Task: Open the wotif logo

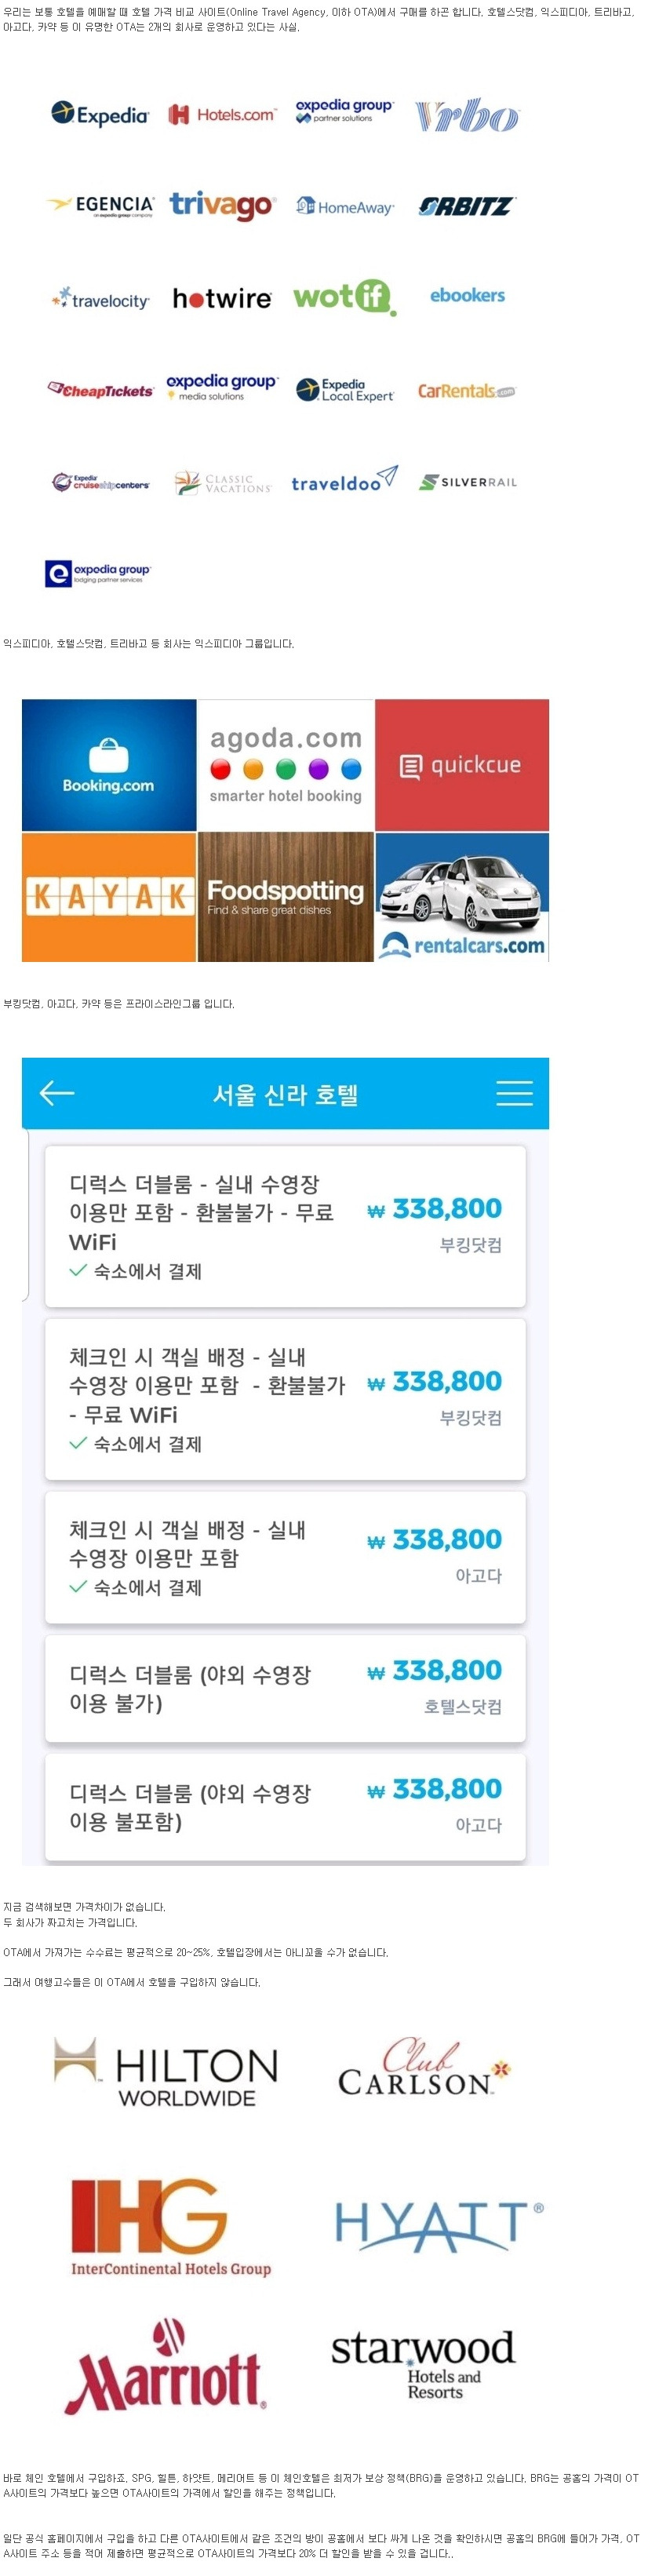Action: (x=344, y=297)
